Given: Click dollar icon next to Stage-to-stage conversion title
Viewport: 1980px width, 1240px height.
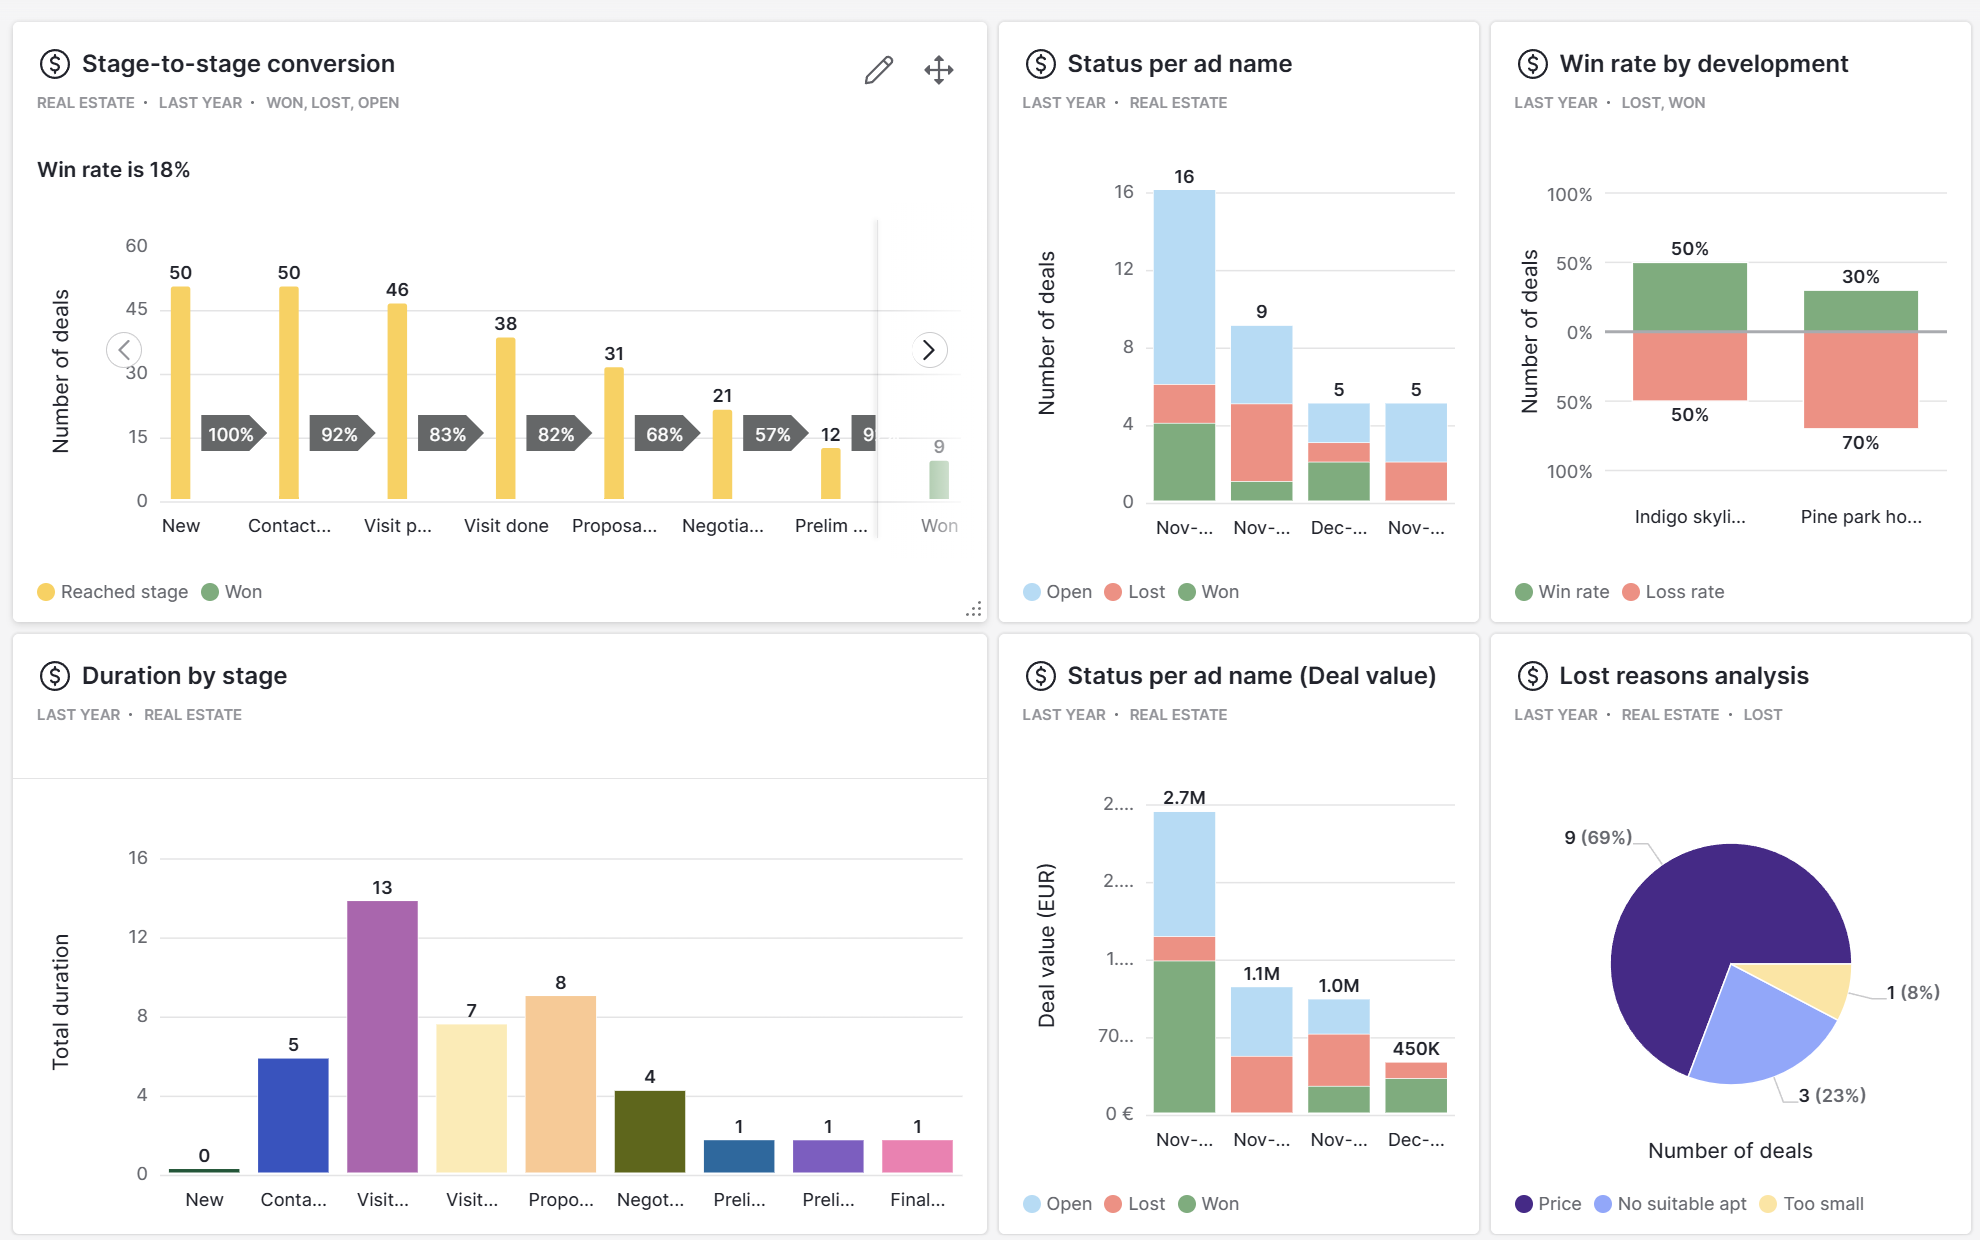Looking at the screenshot, I should [54, 64].
